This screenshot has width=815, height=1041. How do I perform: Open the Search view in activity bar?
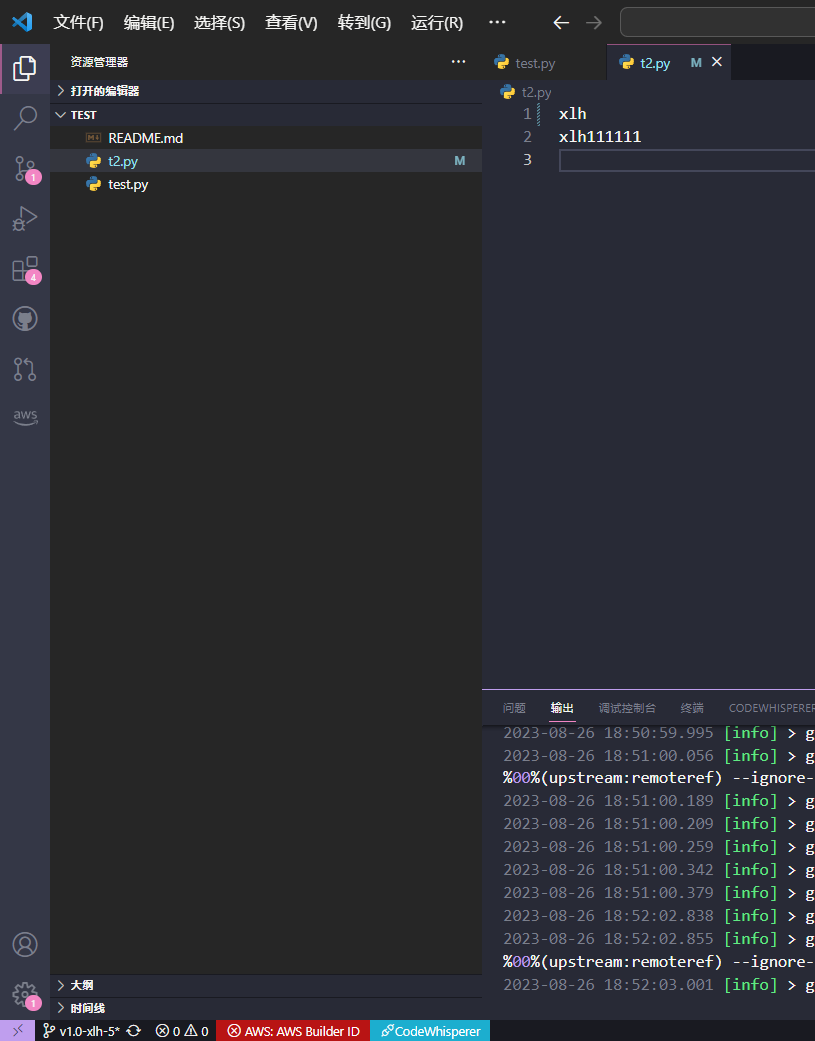(25, 119)
